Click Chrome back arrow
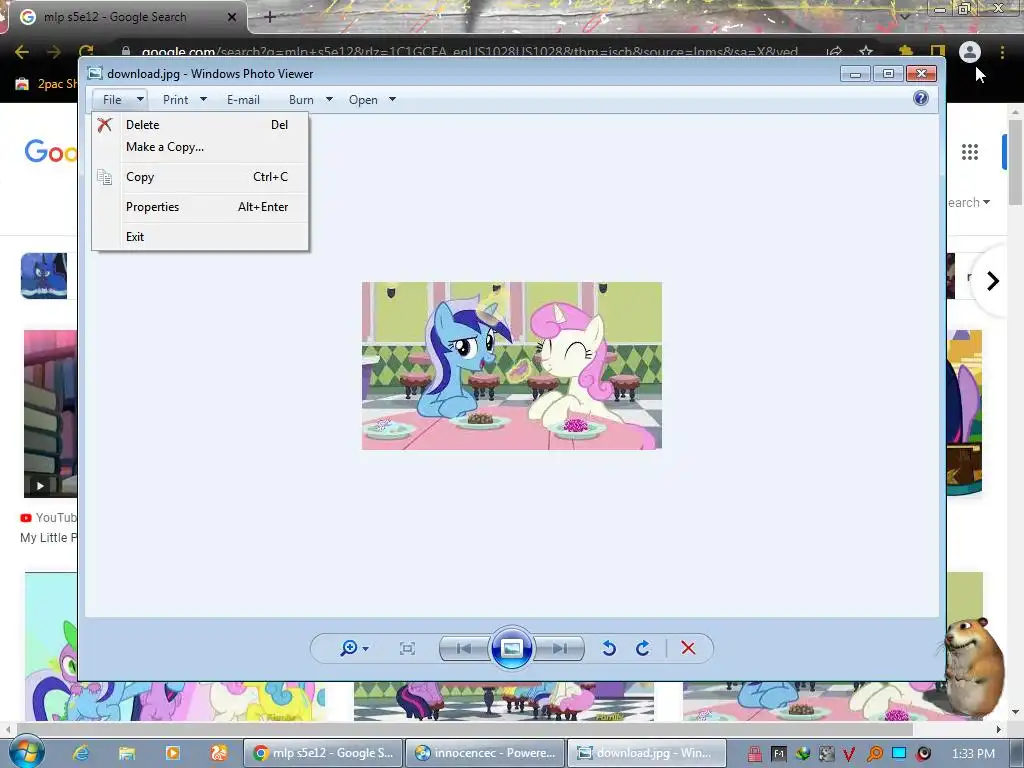 [x=22, y=52]
